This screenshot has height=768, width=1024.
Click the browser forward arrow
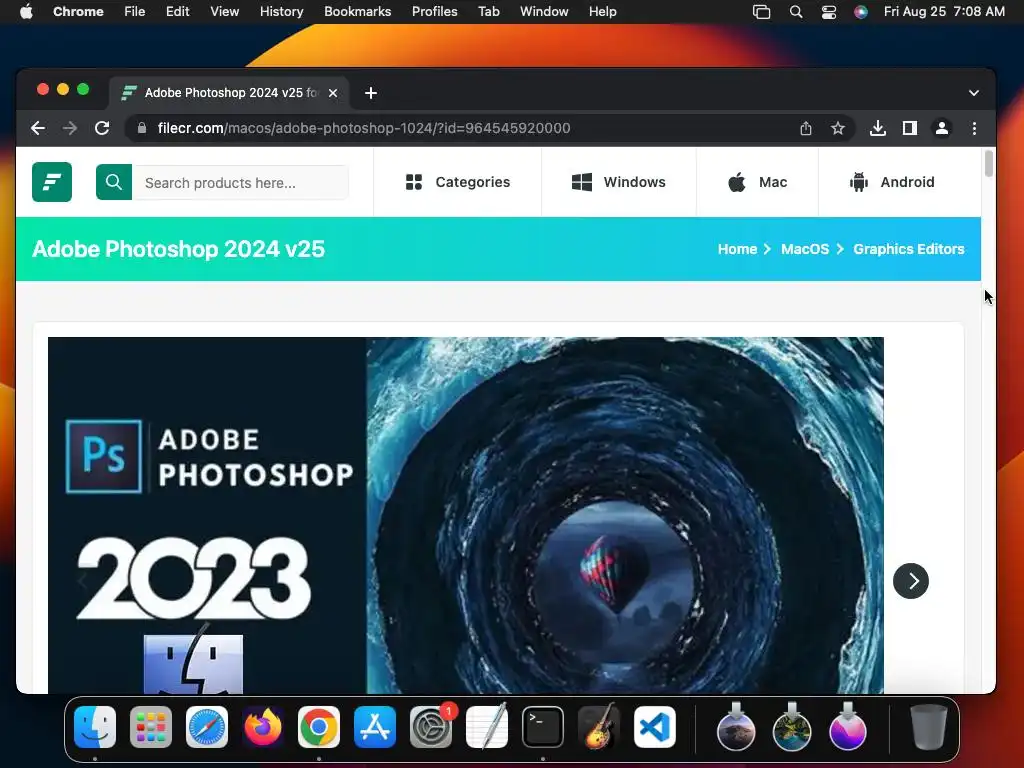[x=70, y=128]
